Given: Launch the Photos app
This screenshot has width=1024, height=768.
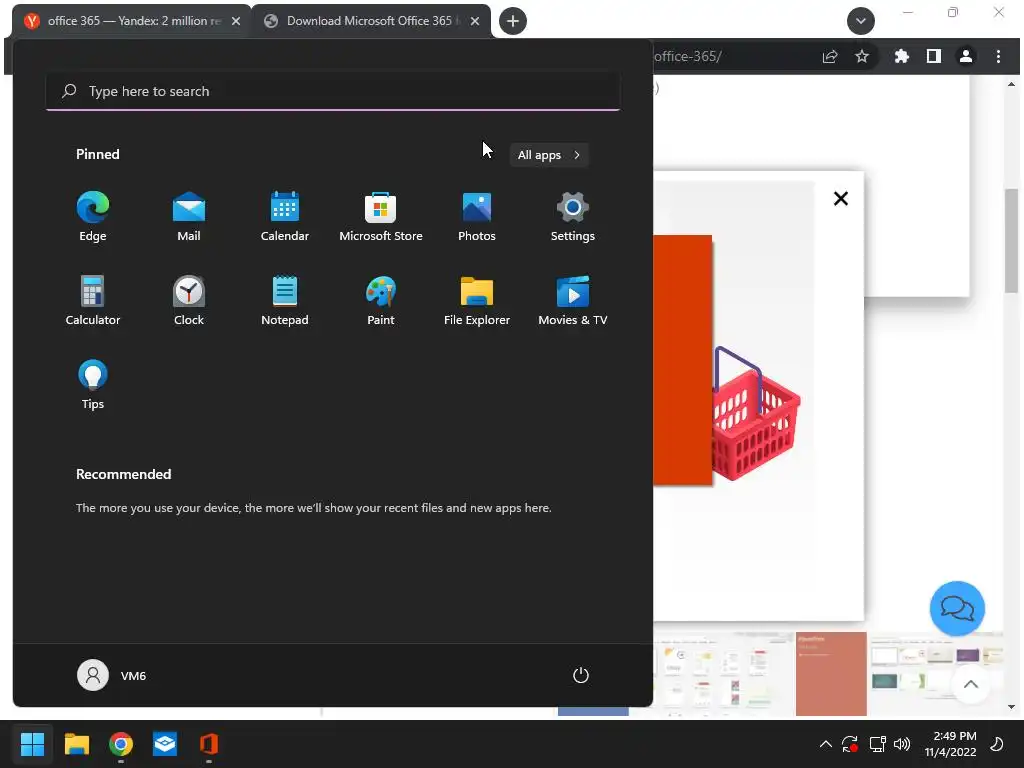Looking at the screenshot, I should (x=477, y=217).
